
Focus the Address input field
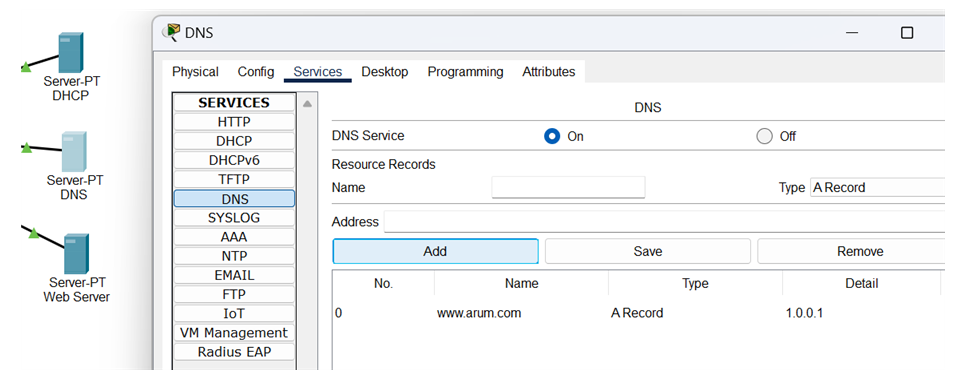[x=664, y=222]
